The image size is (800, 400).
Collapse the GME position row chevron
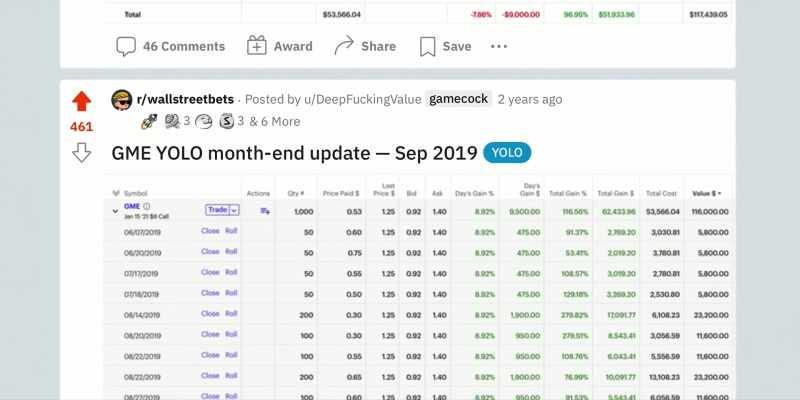coord(115,211)
